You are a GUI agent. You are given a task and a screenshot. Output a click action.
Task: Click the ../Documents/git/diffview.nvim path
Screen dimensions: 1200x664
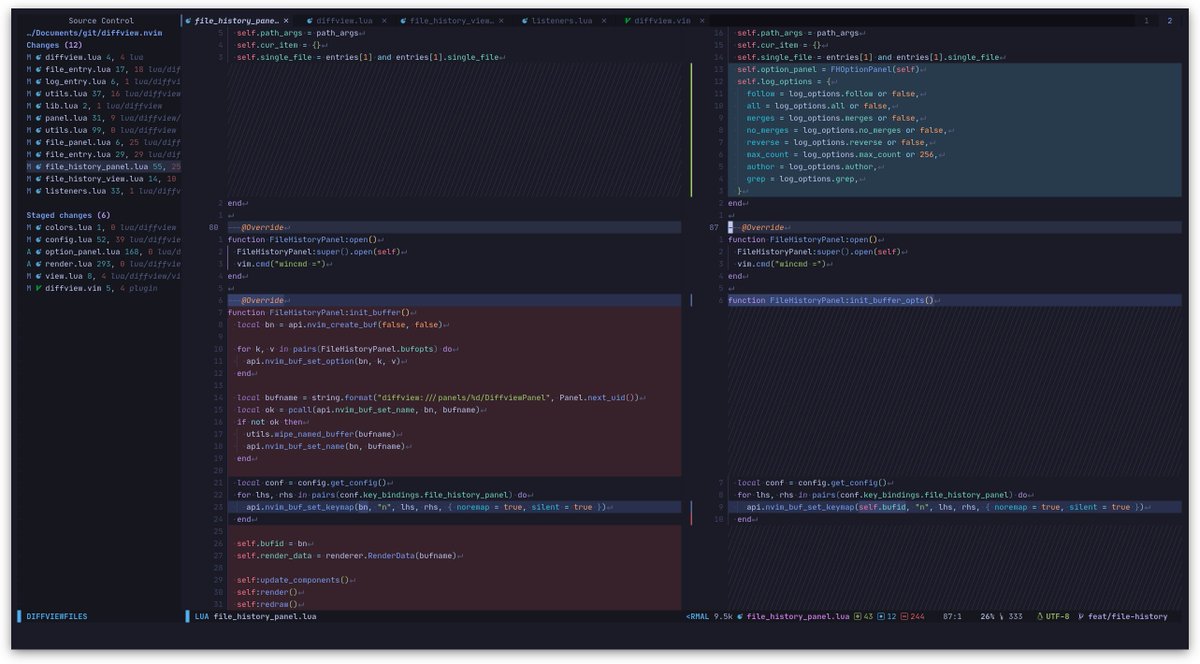(94, 33)
